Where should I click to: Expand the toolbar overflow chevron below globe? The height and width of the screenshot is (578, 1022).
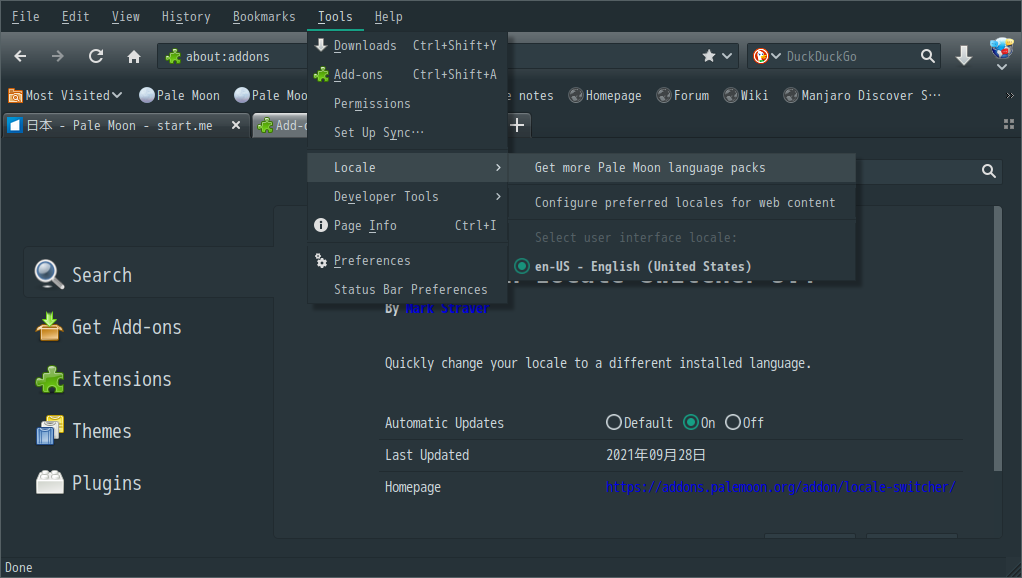click(x=1002, y=67)
